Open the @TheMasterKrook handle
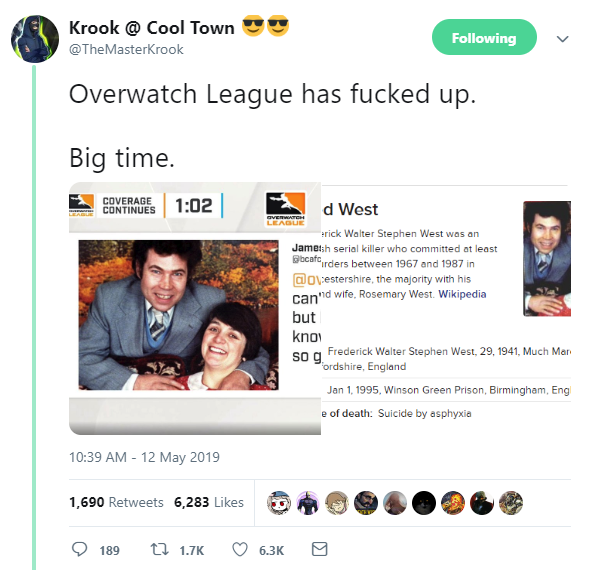Screen dimensions: 604x570 click(126, 49)
